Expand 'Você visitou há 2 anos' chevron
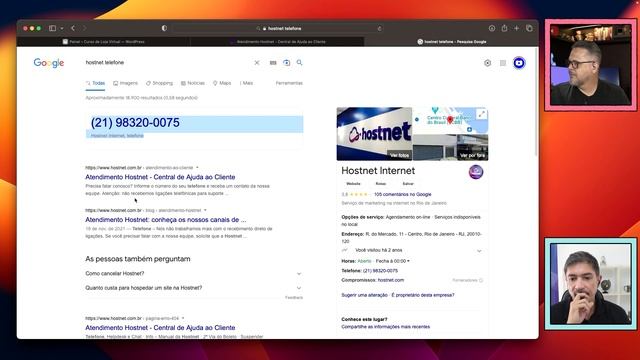Image resolution: width=640 pixels, height=360 pixels. click(x=479, y=251)
